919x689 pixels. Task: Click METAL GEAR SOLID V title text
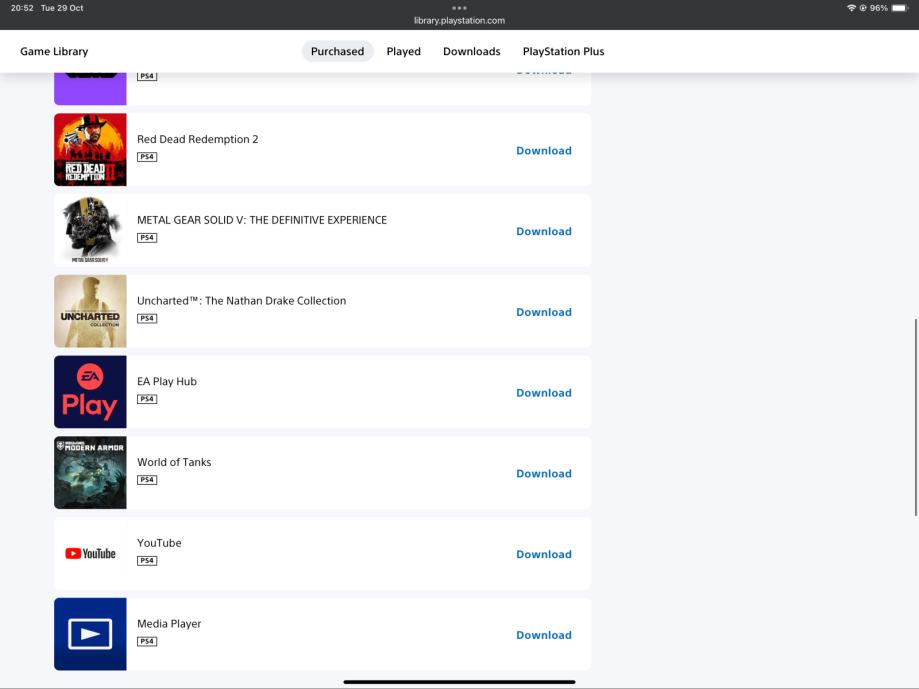point(262,220)
